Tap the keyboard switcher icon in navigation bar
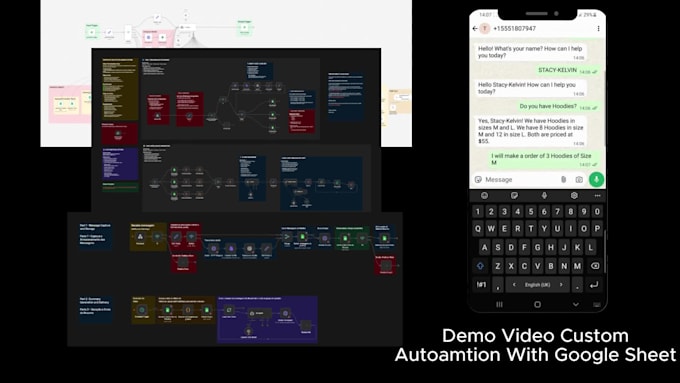 point(597,304)
